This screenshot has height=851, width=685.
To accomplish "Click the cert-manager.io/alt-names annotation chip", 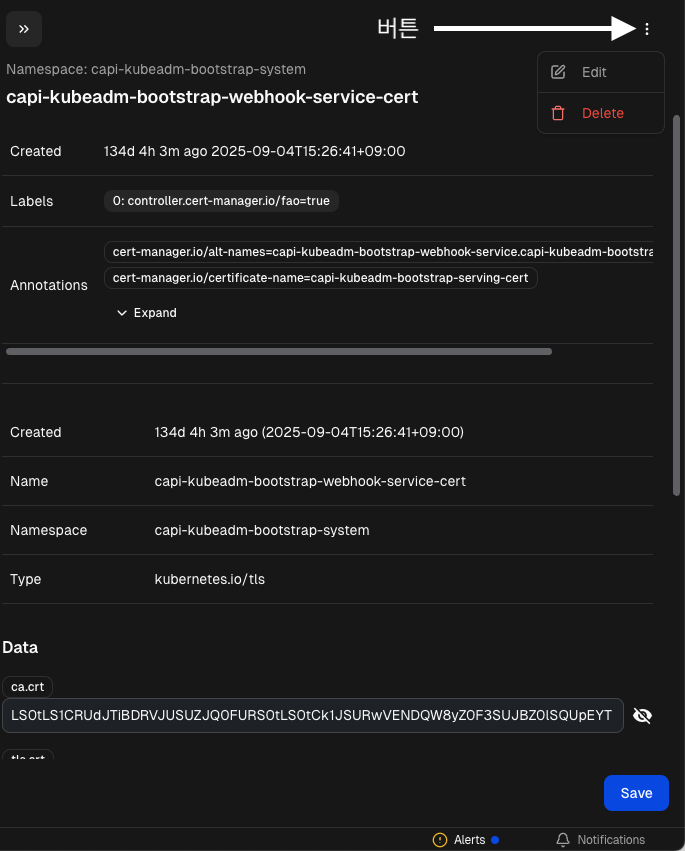I will click(x=380, y=252).
